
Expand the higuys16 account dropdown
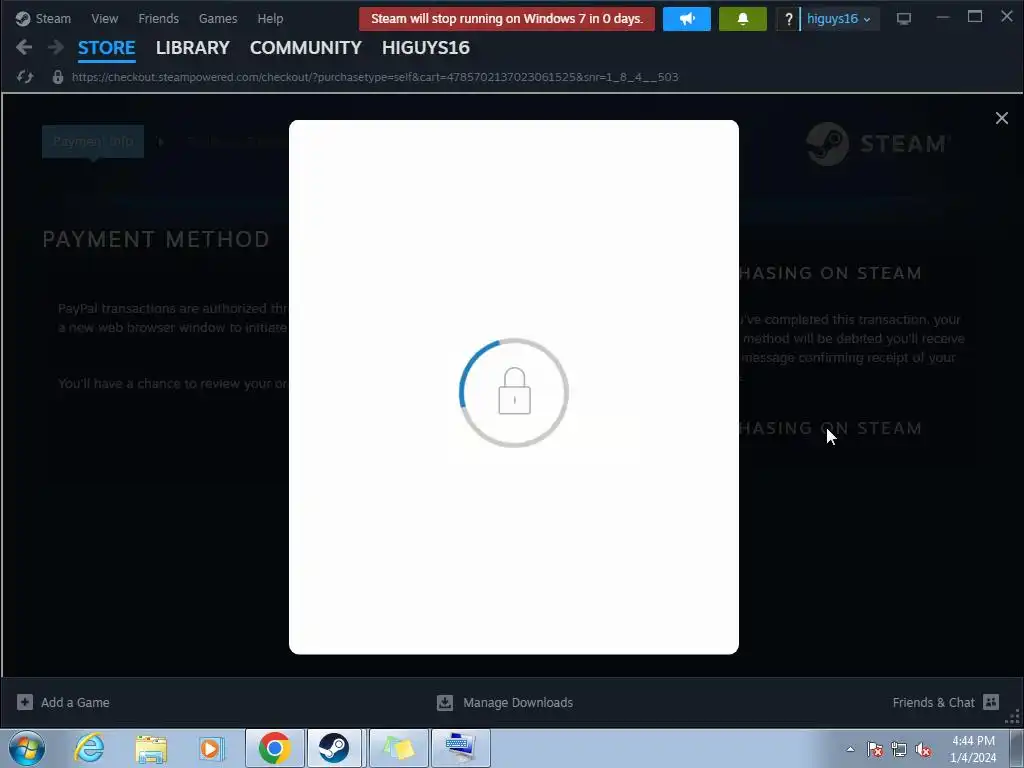(839, 19)
